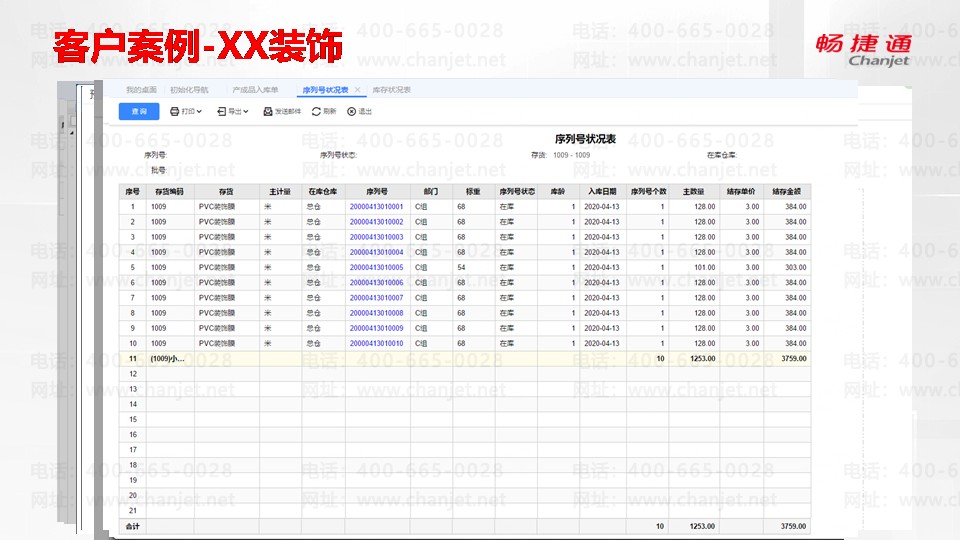Click the send mail (发送邮件) icon
The height and width of the screenshot is (540, 960).
(x=267, y=112)
